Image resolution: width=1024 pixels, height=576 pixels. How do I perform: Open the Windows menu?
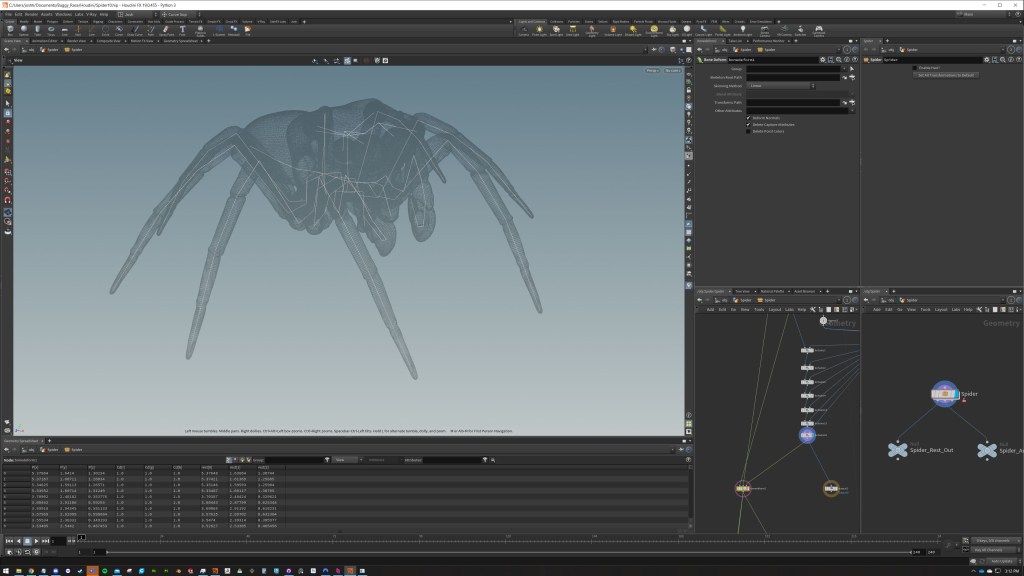click(x=62, y=14)
